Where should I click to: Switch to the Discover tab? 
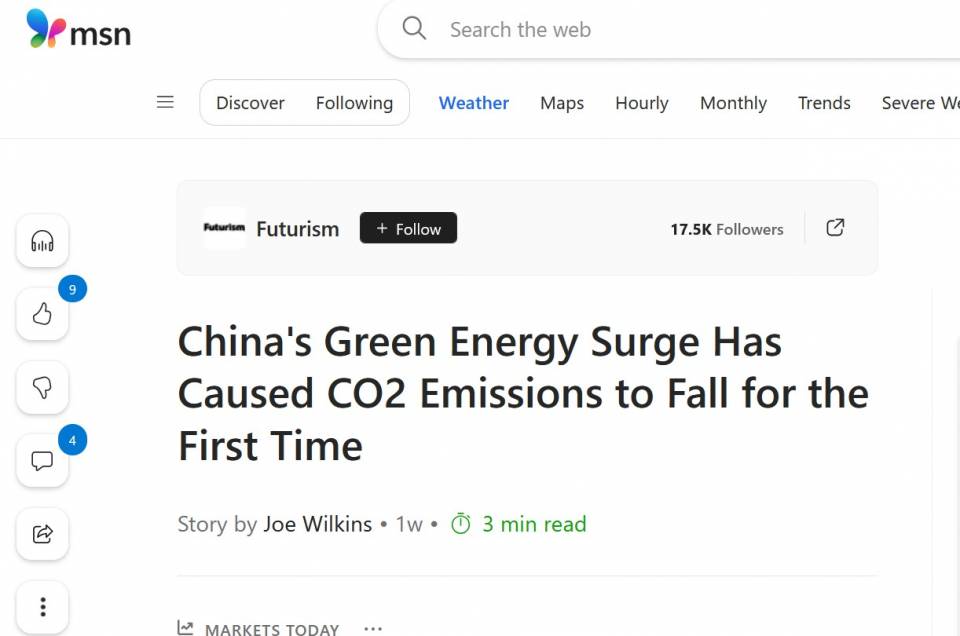[x=250, y=103]
